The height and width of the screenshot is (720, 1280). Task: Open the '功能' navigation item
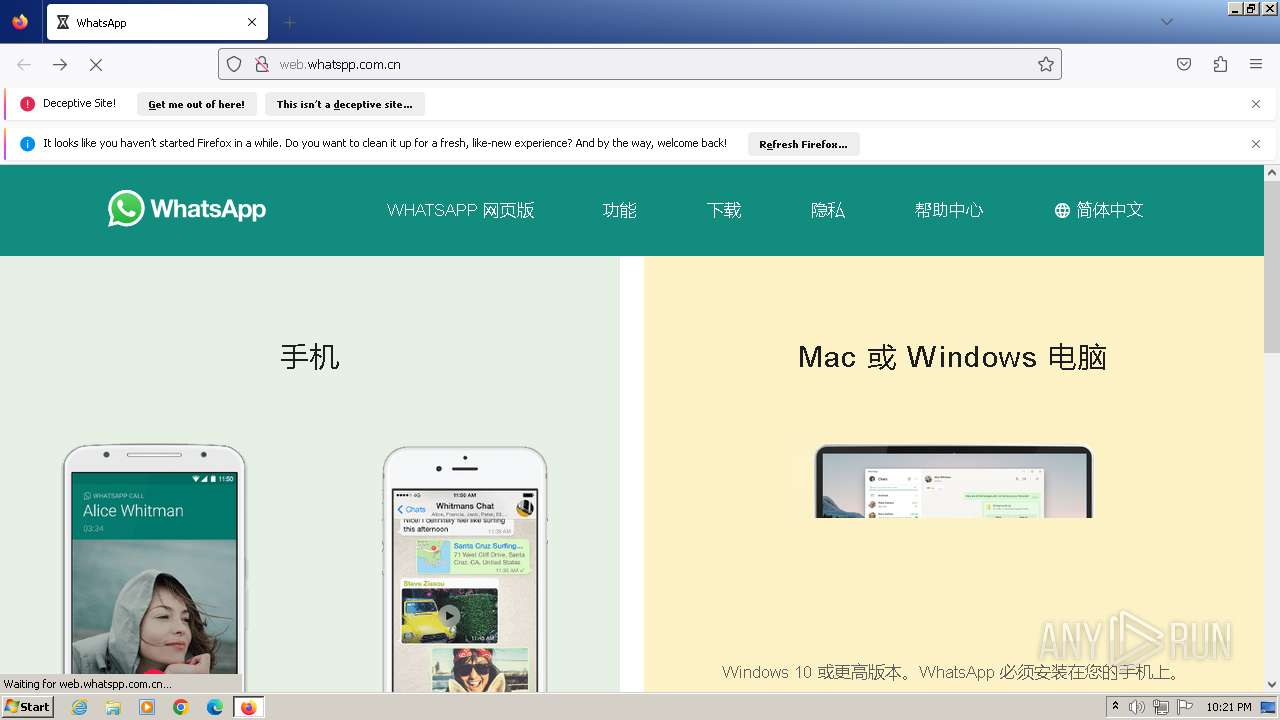(620, 210)
